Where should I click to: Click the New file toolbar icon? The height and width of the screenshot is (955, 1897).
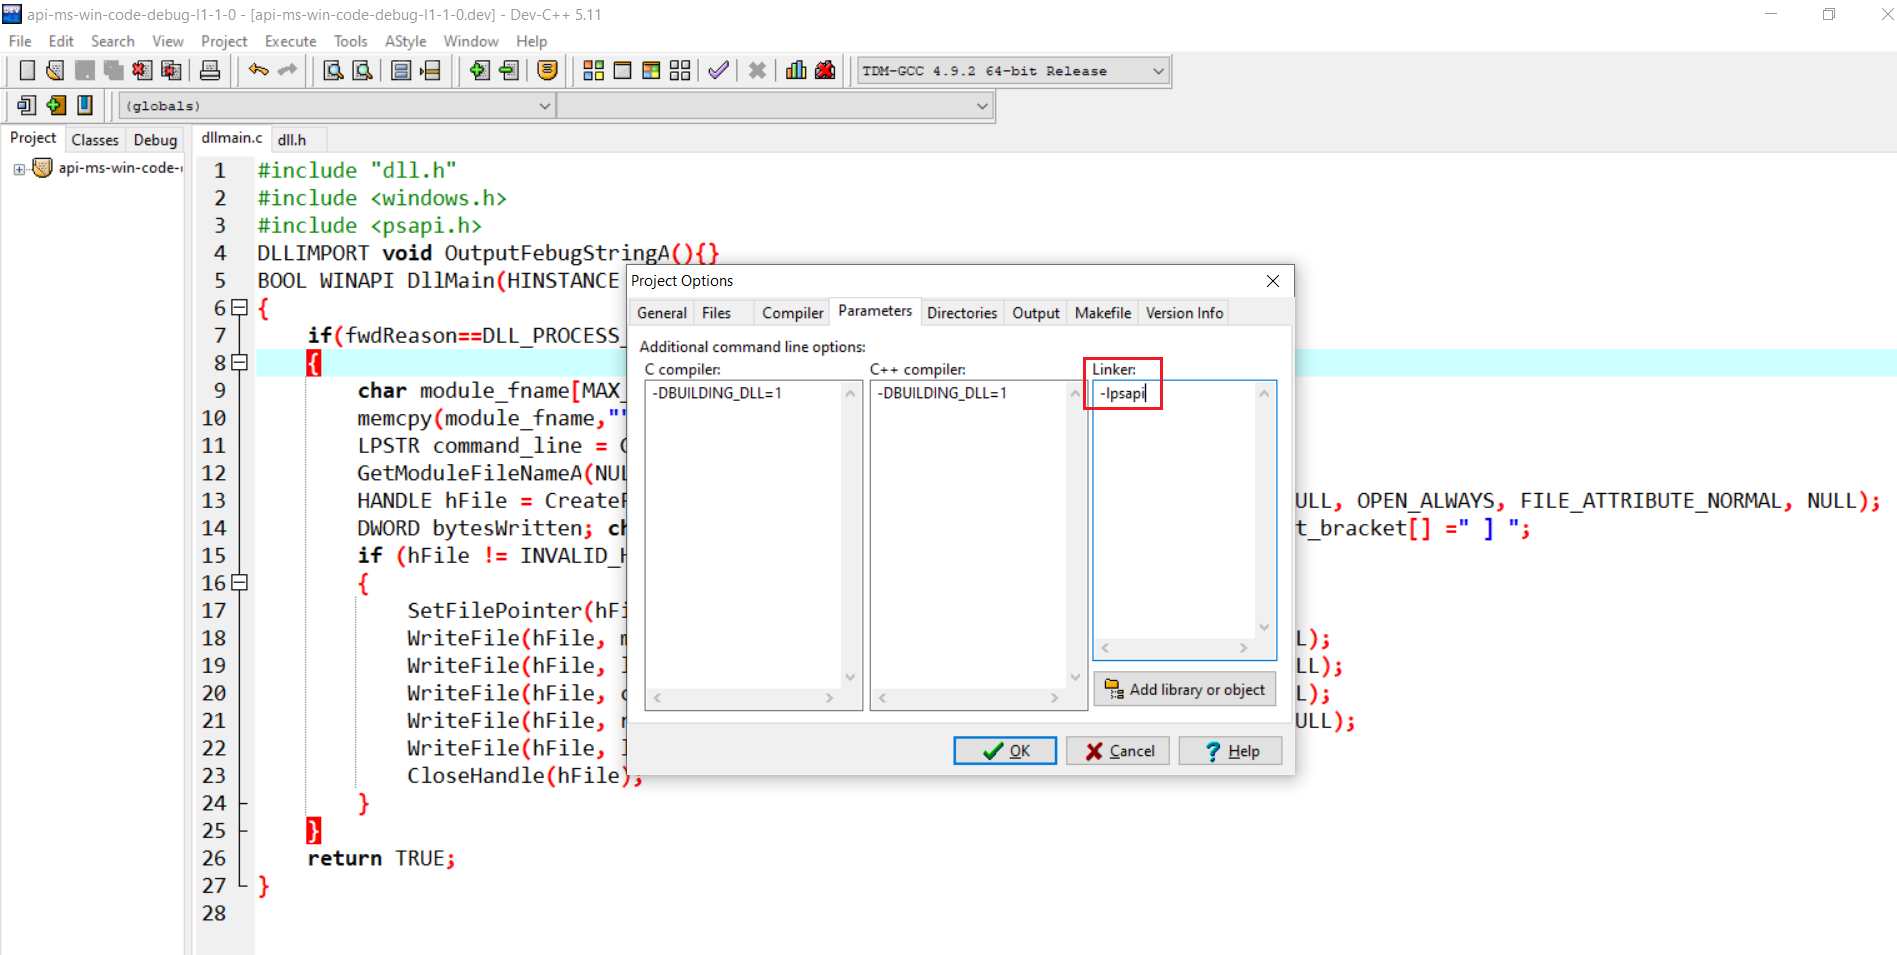click(x=27, y=70)
